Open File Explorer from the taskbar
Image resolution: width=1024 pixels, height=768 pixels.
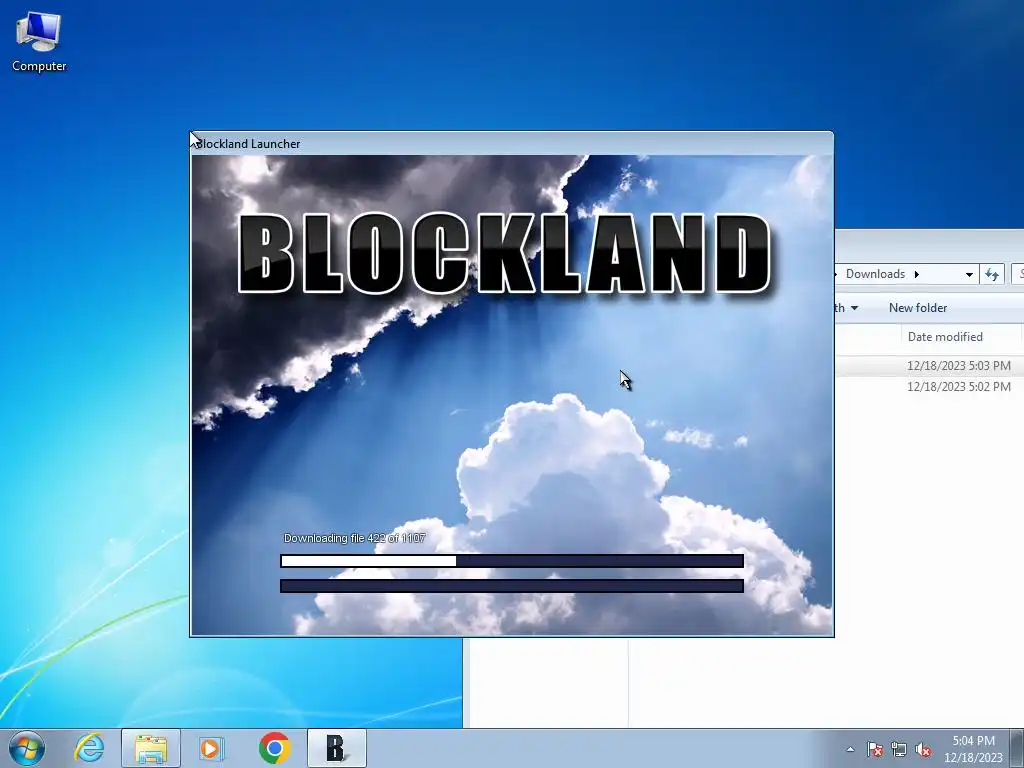pos(151,748)
